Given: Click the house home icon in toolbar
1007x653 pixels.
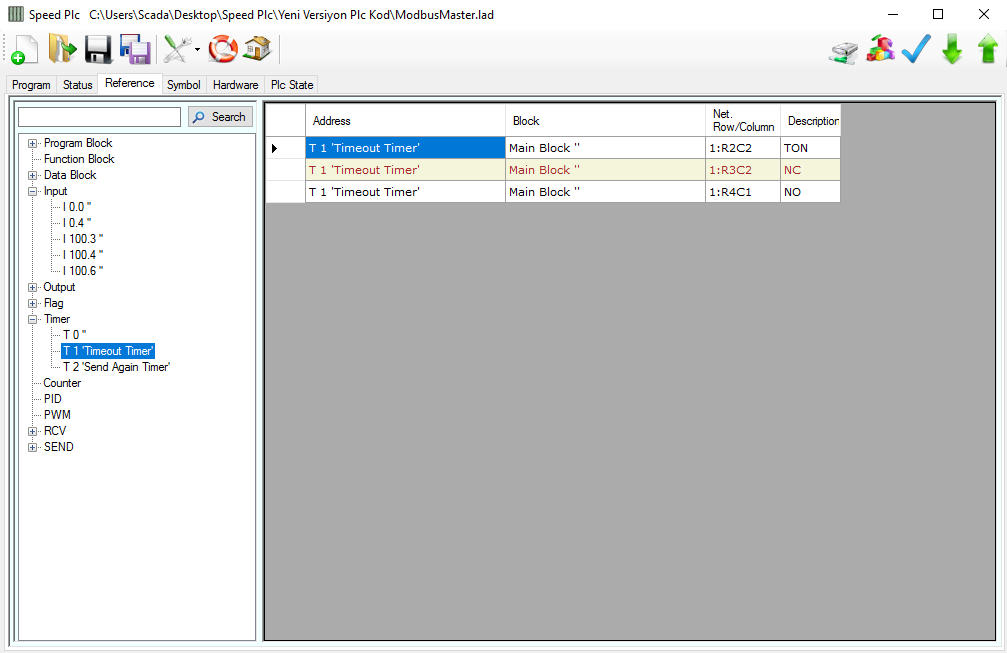Looking at the screenshot, I should [x=257, y=48].
